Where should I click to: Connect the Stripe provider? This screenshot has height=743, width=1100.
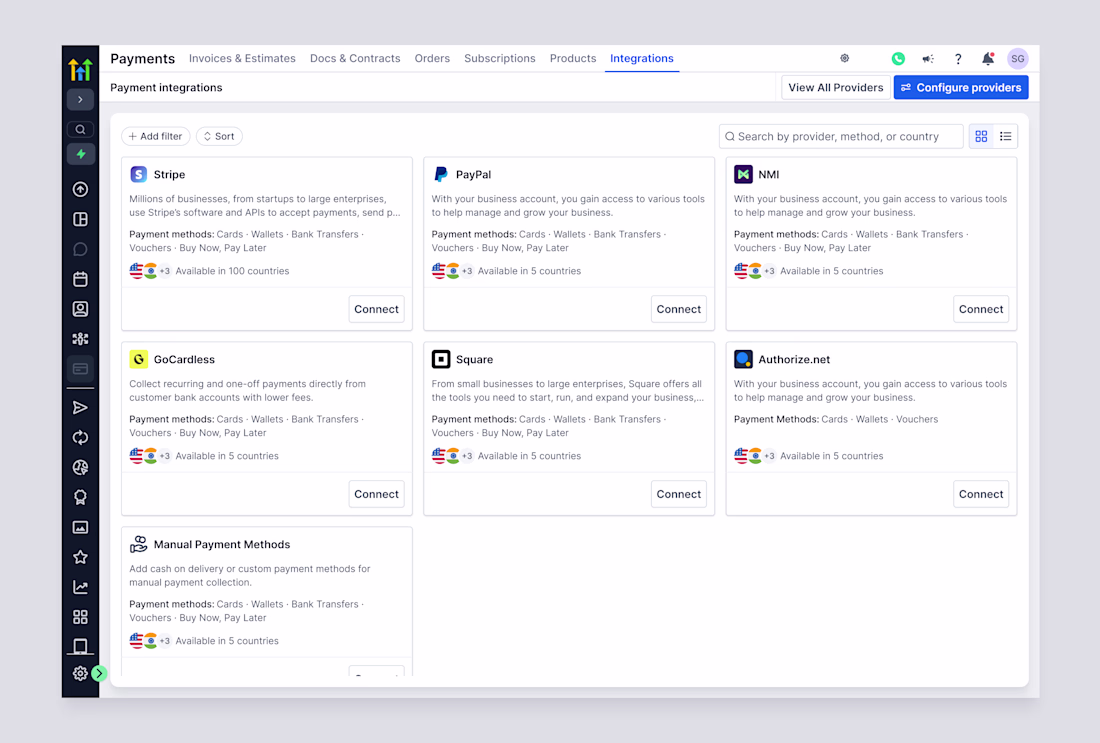point(377,309)
